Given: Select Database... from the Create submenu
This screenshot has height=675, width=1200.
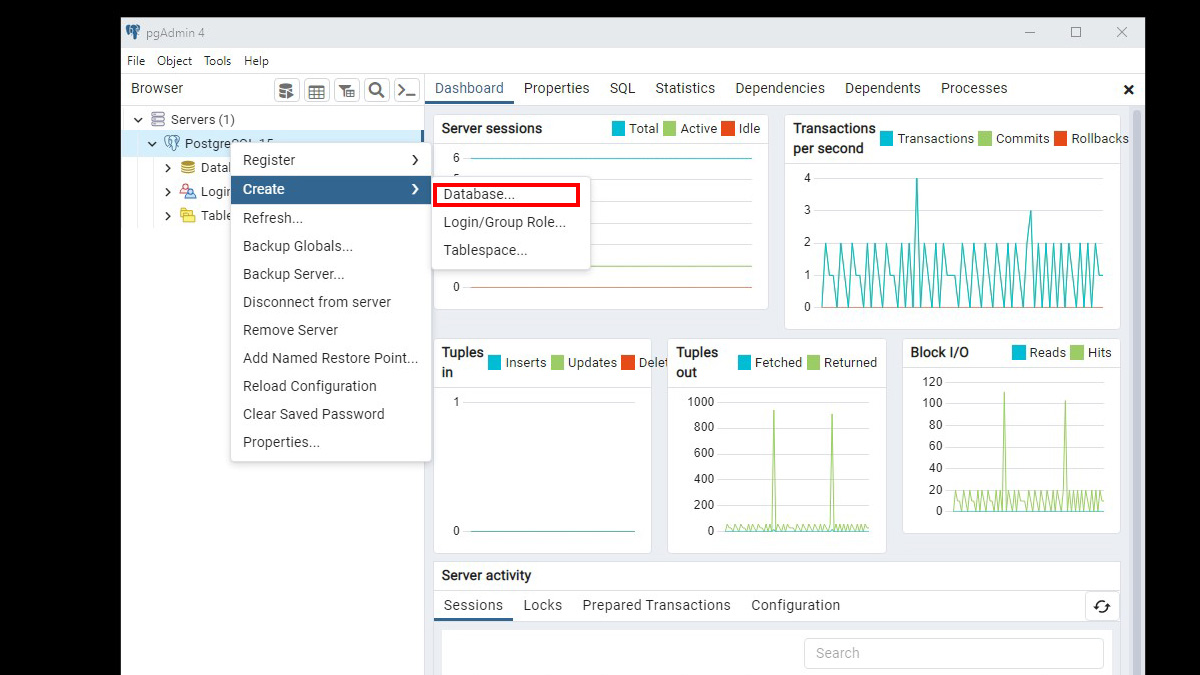Looking at the screenshot, I should tap(479, 194).
